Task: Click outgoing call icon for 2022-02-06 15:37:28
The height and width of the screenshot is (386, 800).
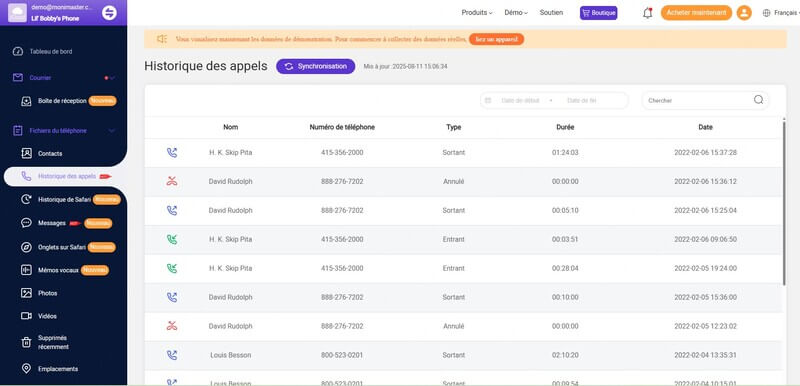Action: pyautogui.click(x=172, y=152)
